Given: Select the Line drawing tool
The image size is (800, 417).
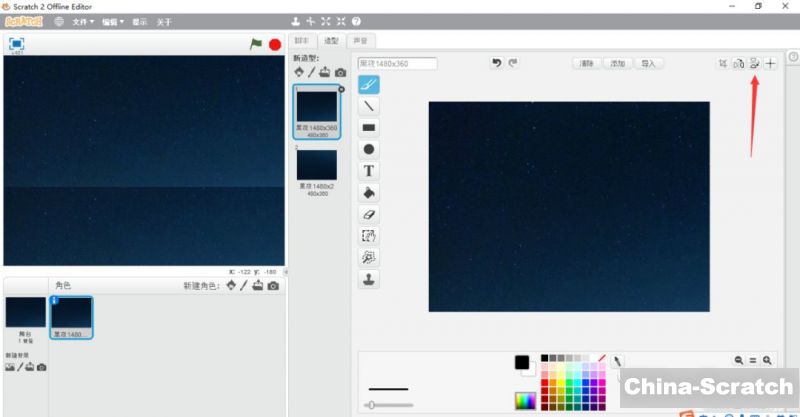Looking at the screenshot, I should (369, 106).
